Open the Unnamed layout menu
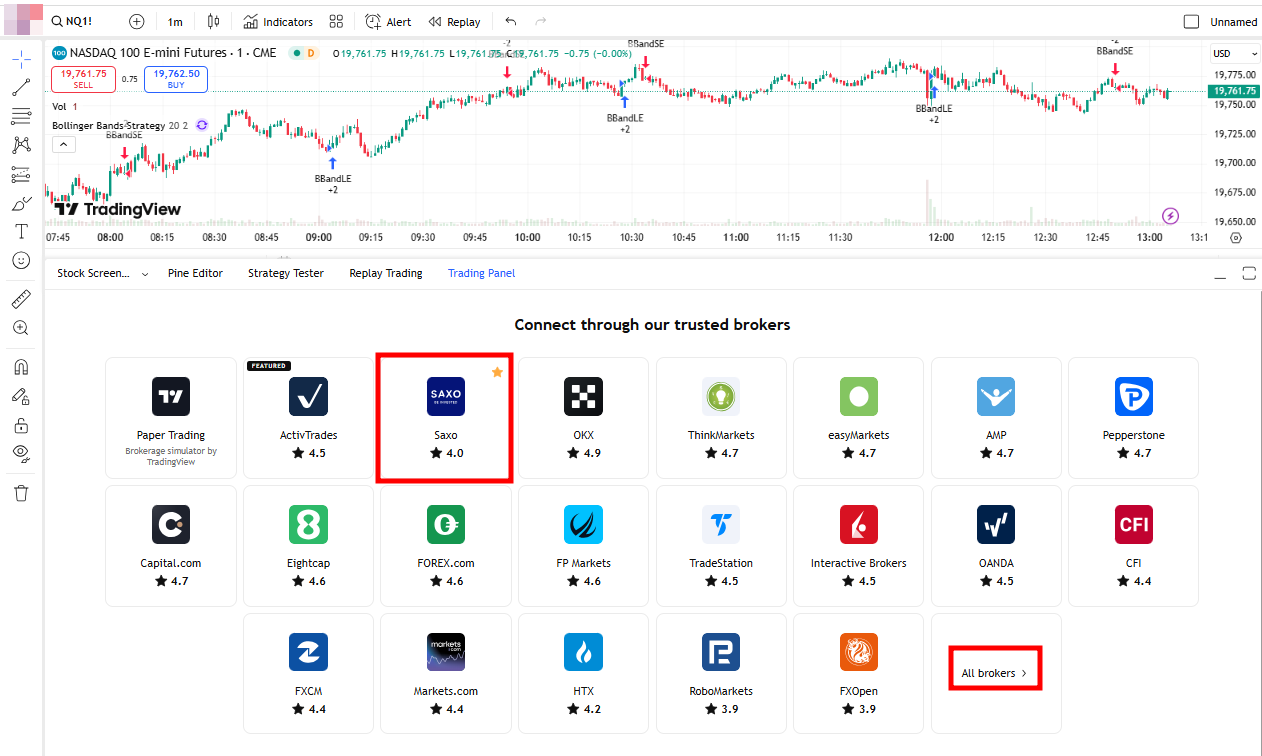 tap(1234, 22)
